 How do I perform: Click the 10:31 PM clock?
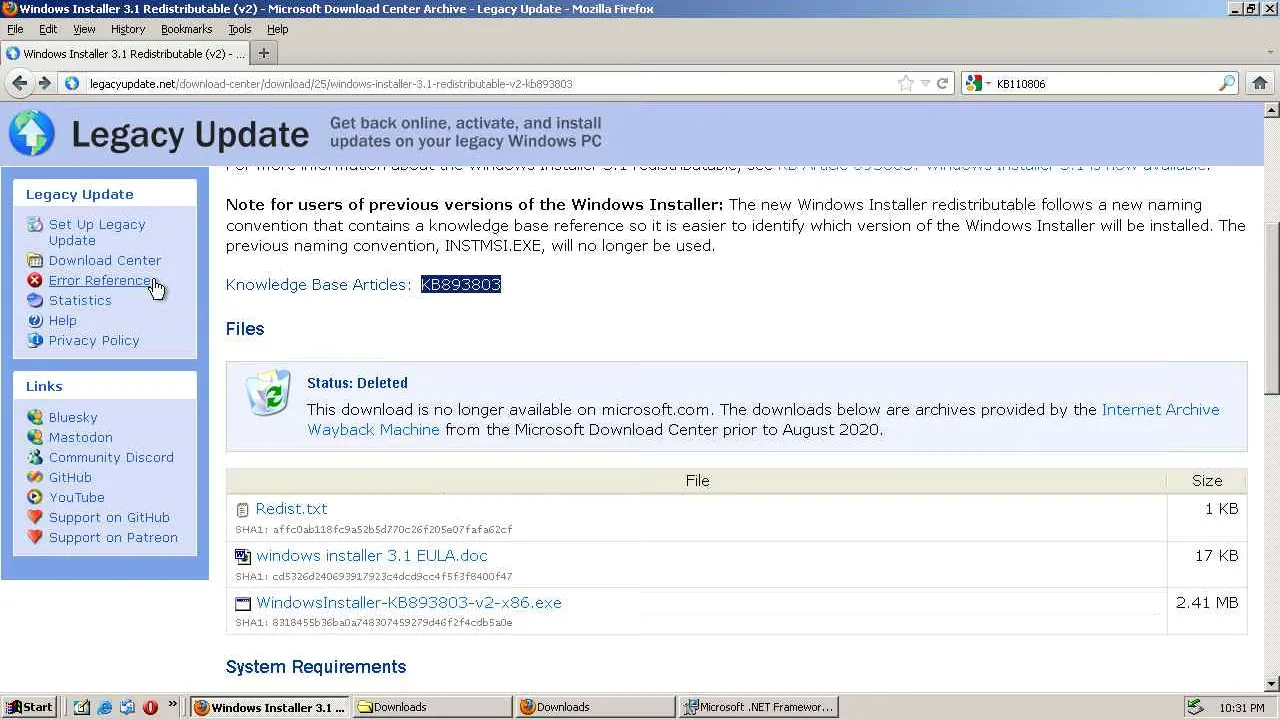point(1242,708)
